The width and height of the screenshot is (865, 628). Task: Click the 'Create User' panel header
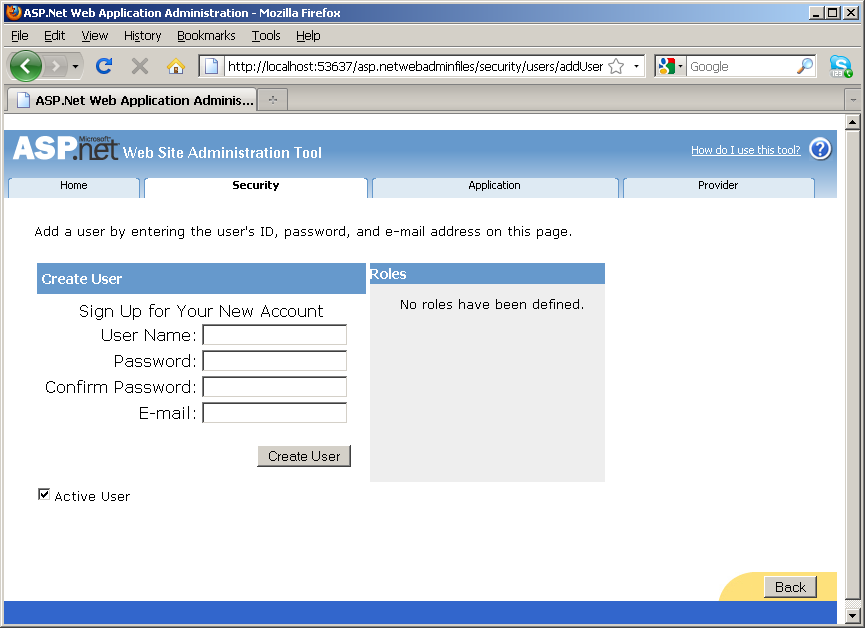click(x=201, y=279)
